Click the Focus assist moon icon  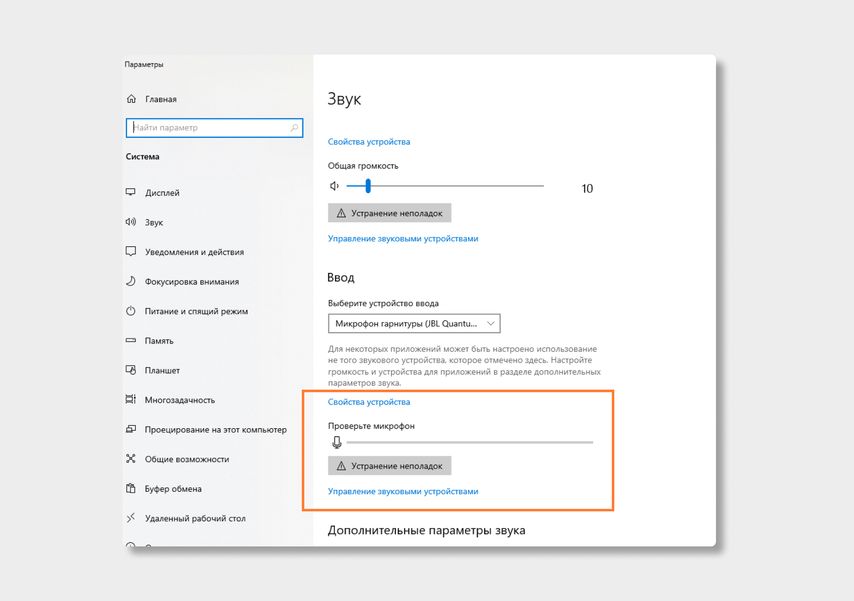[131, 281]
